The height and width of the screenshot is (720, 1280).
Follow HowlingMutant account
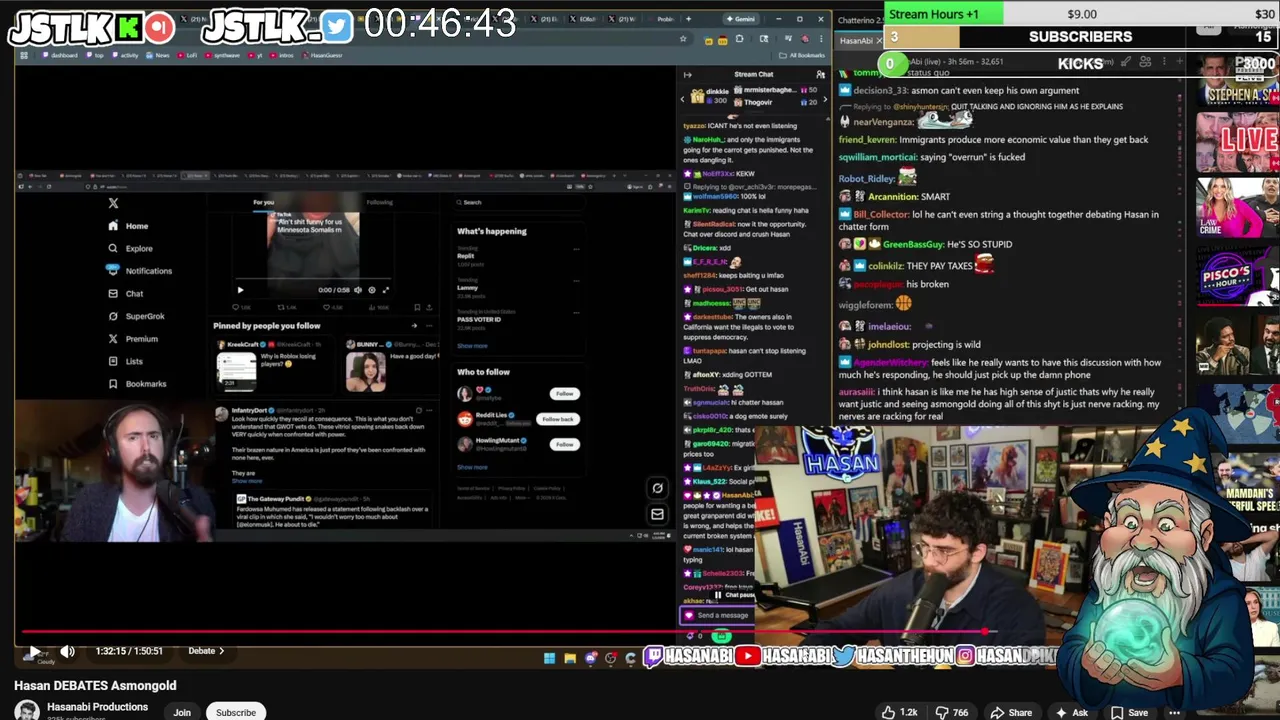pyautogui.click(x=564, y=444)
